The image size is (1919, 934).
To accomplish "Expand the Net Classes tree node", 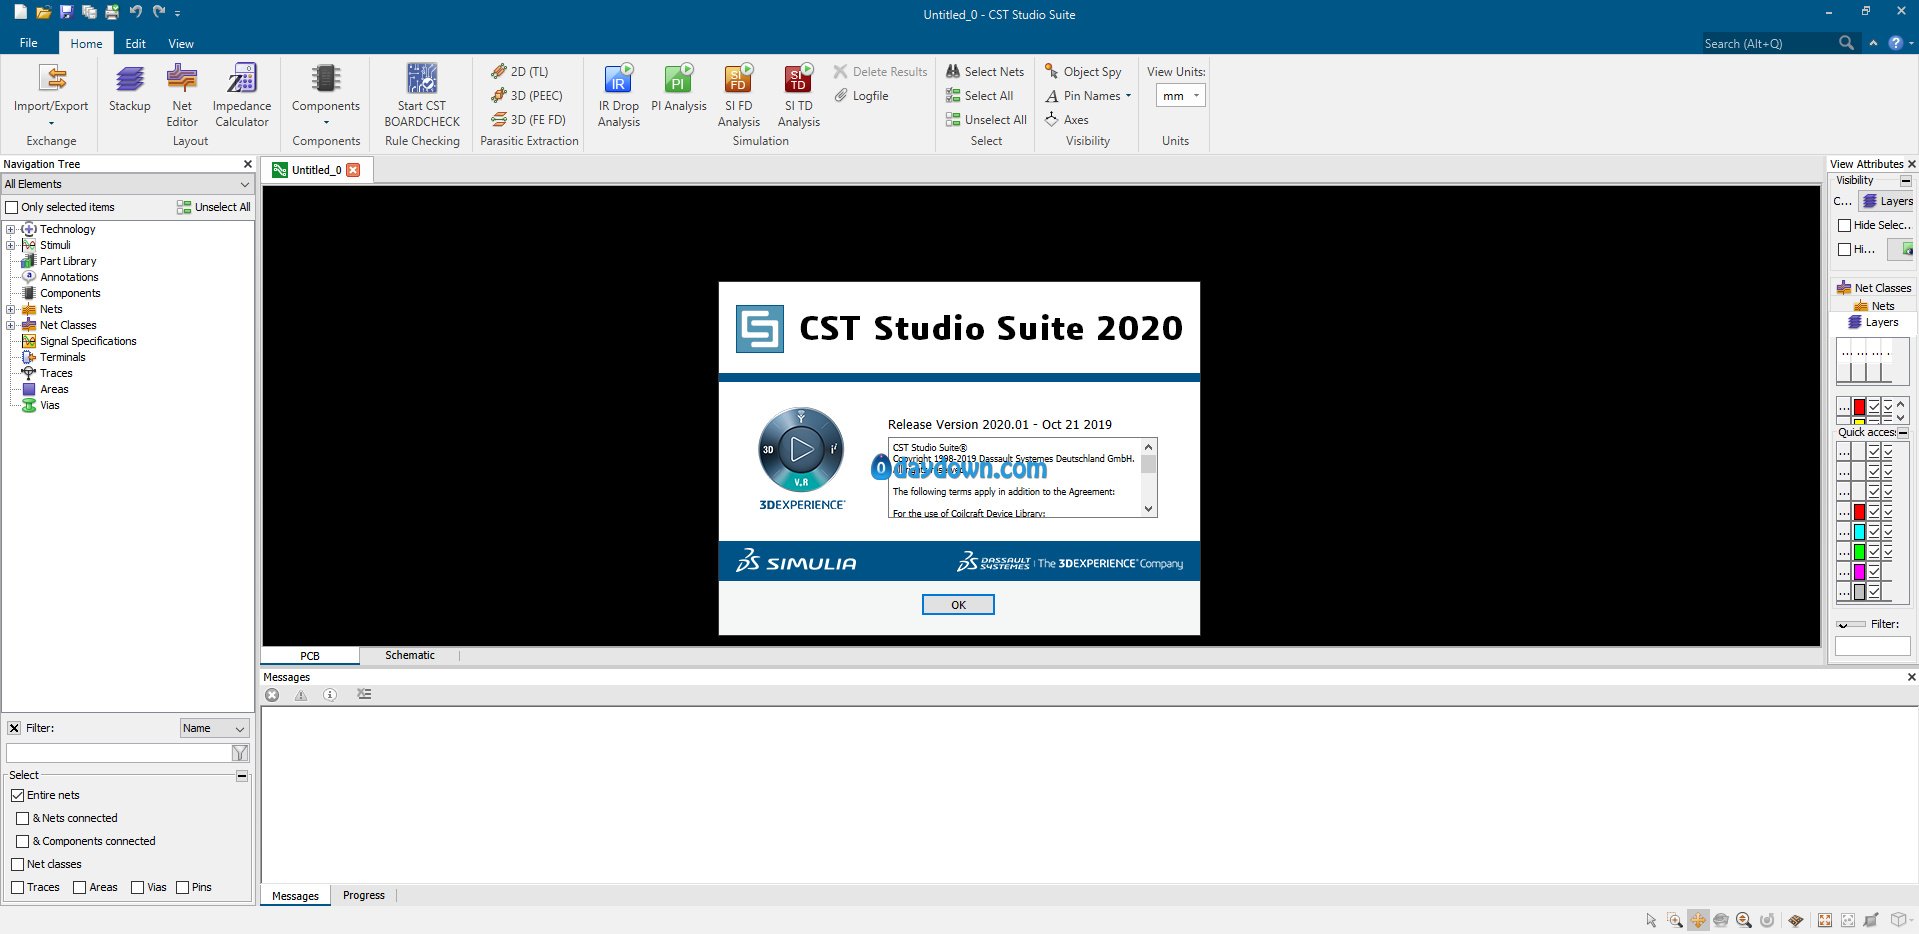I will coord(11,325).
